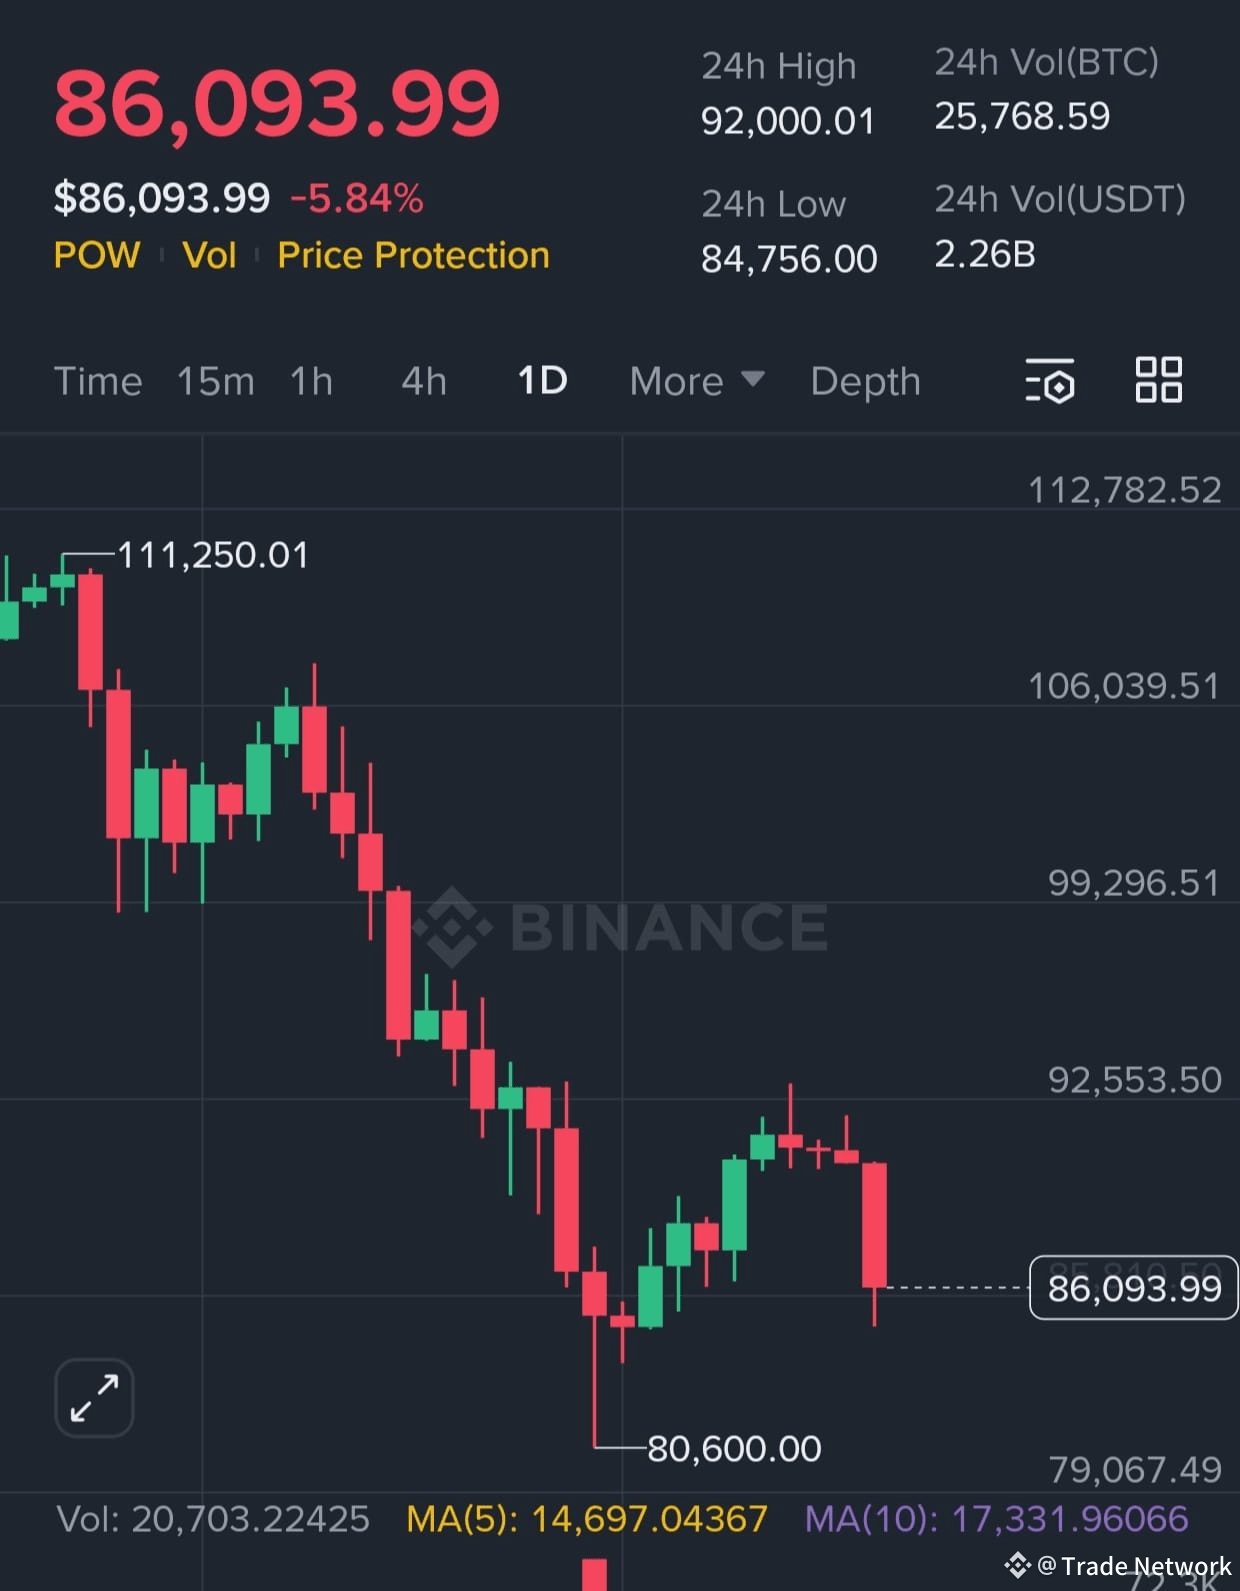This screenshot has height=1591, width=1240.
Task: Open the Depth chart tab
Action: (x=865, y=381)
